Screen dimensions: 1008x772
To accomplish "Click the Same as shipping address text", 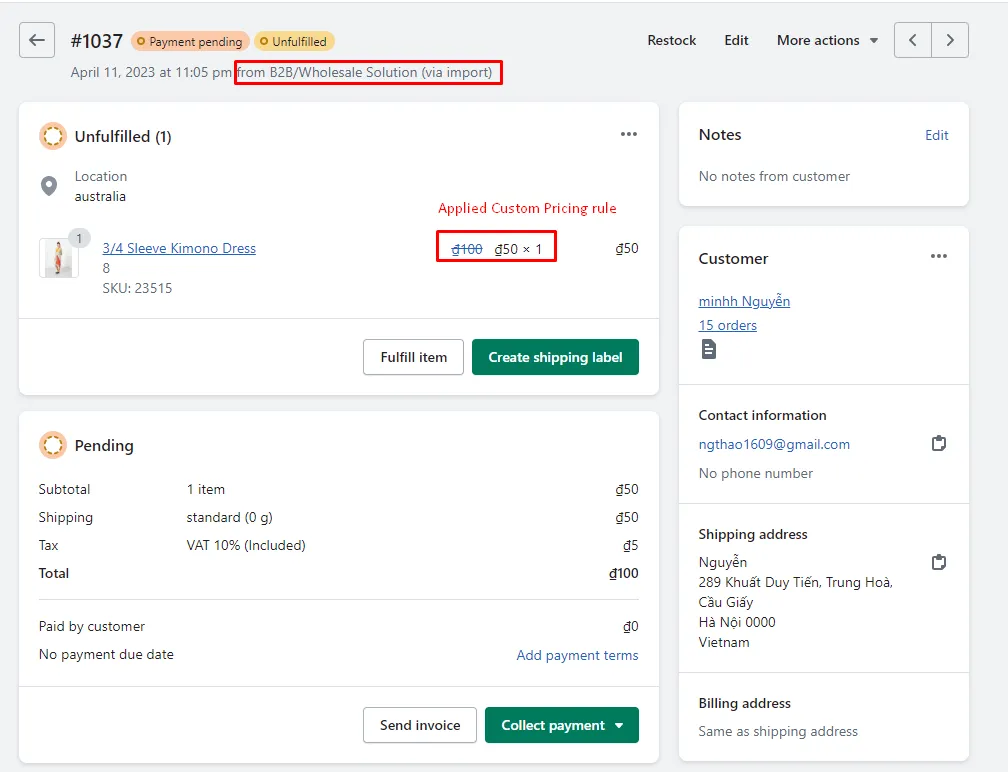I will [x=778, y=731].
